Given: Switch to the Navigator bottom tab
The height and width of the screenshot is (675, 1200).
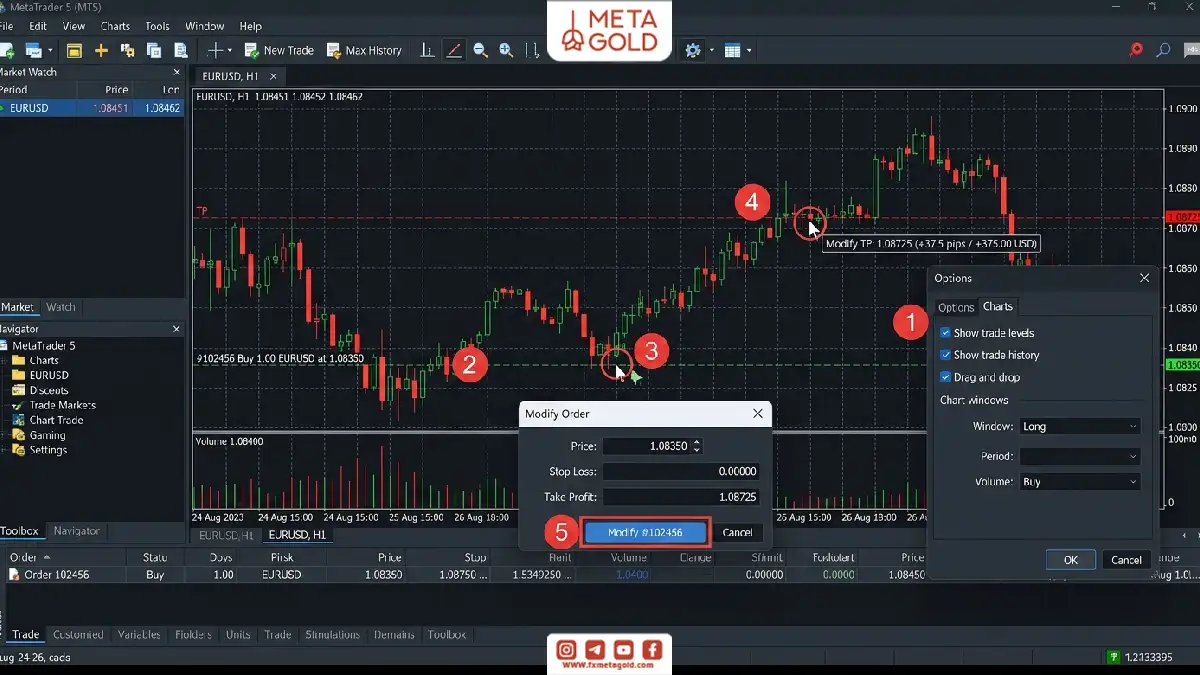Looking at the screenshot, I should (x=77, y=531).
